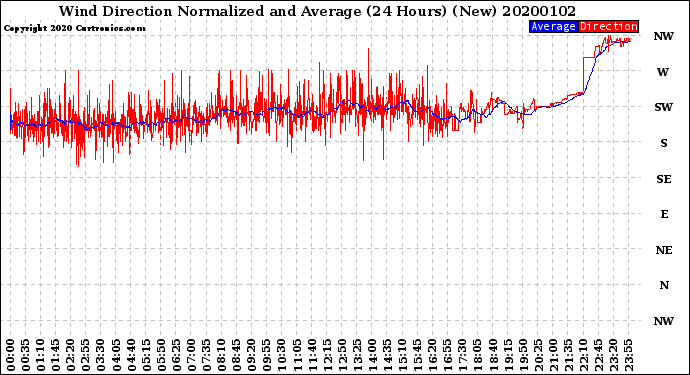Viewport: 690px width, 375px height.
Task: Click the 18:40 time axis label
Action: (493, 355)
